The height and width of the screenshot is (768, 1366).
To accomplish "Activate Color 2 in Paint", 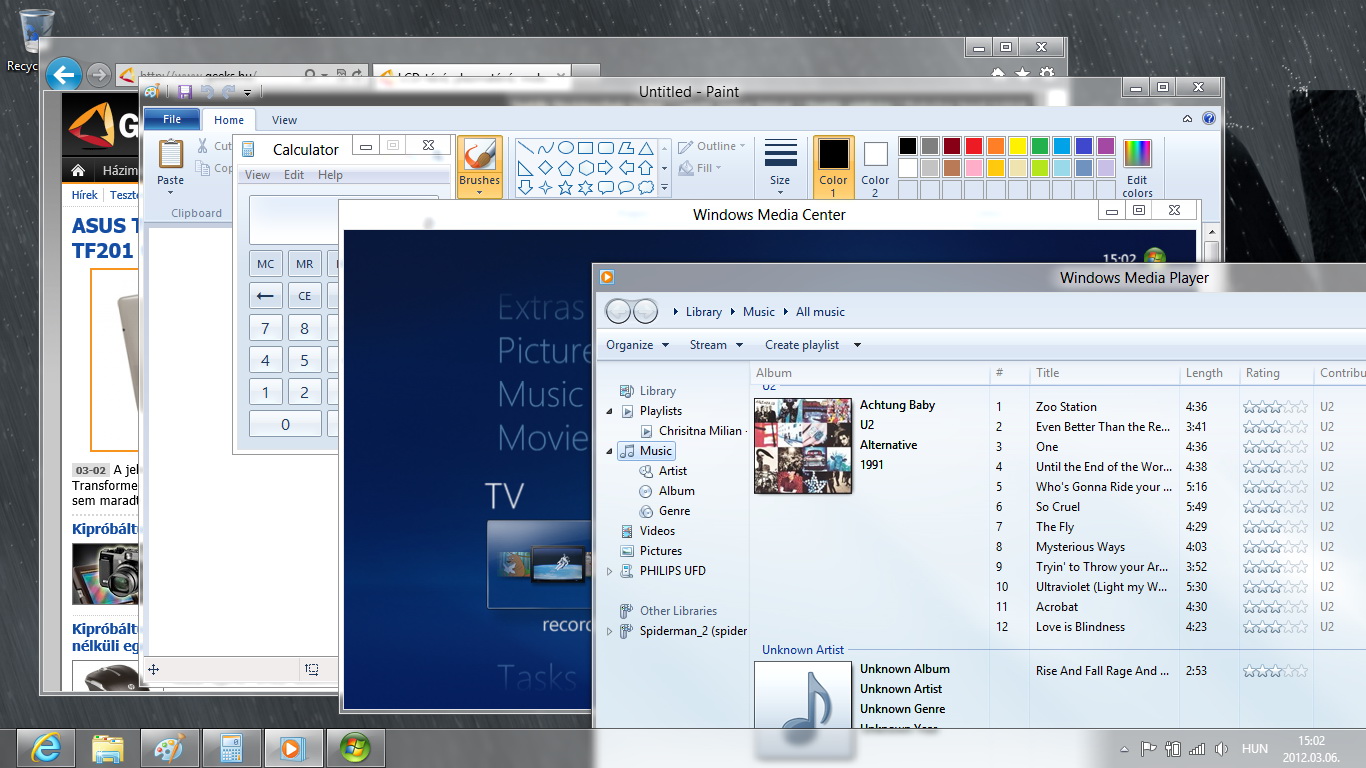I will [875, 167].
